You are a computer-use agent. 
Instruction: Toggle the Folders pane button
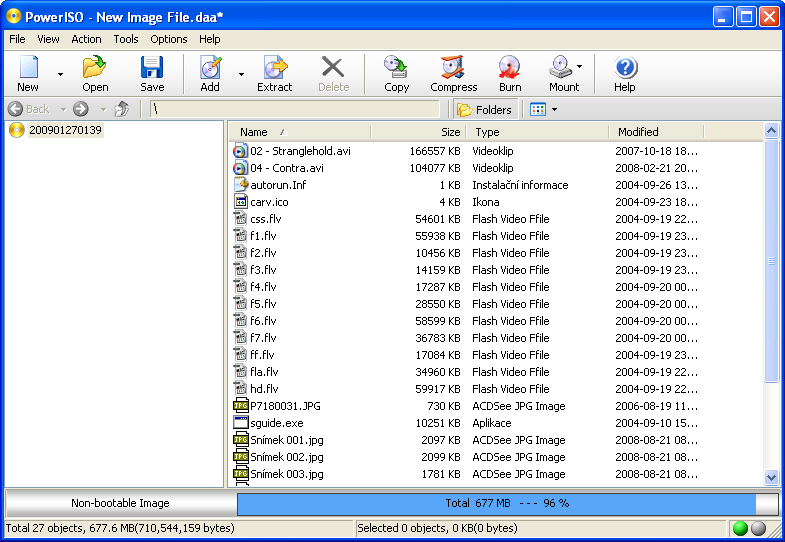click(484, 109)
